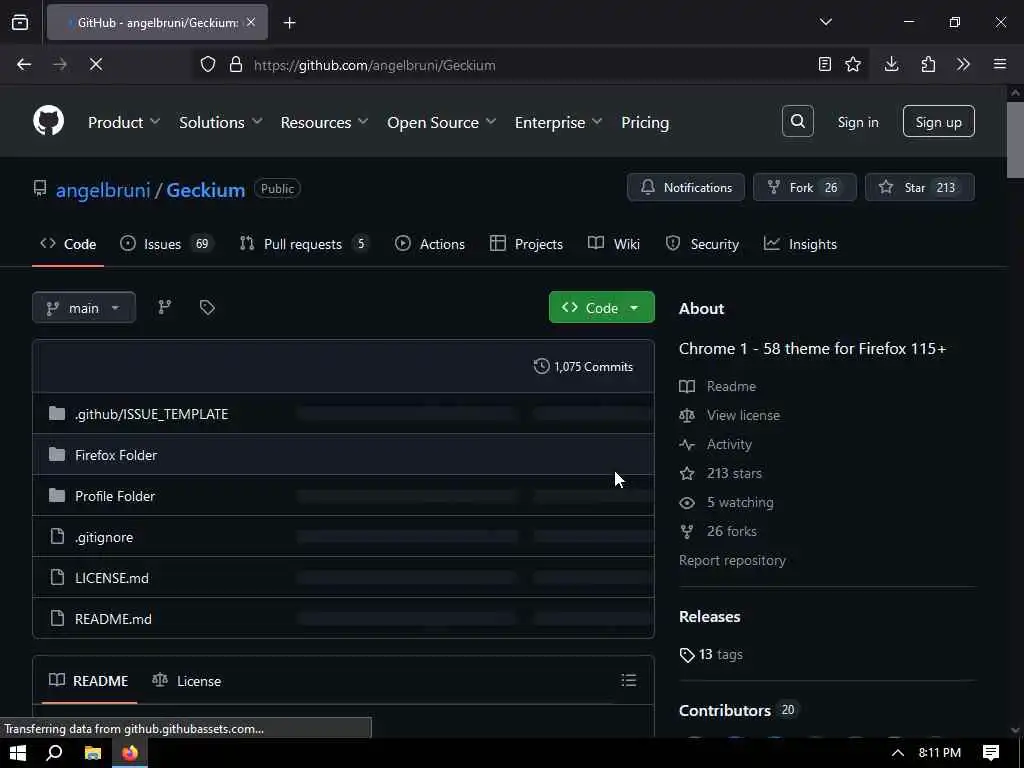Open Firefox View tab icon

(20, 22)
